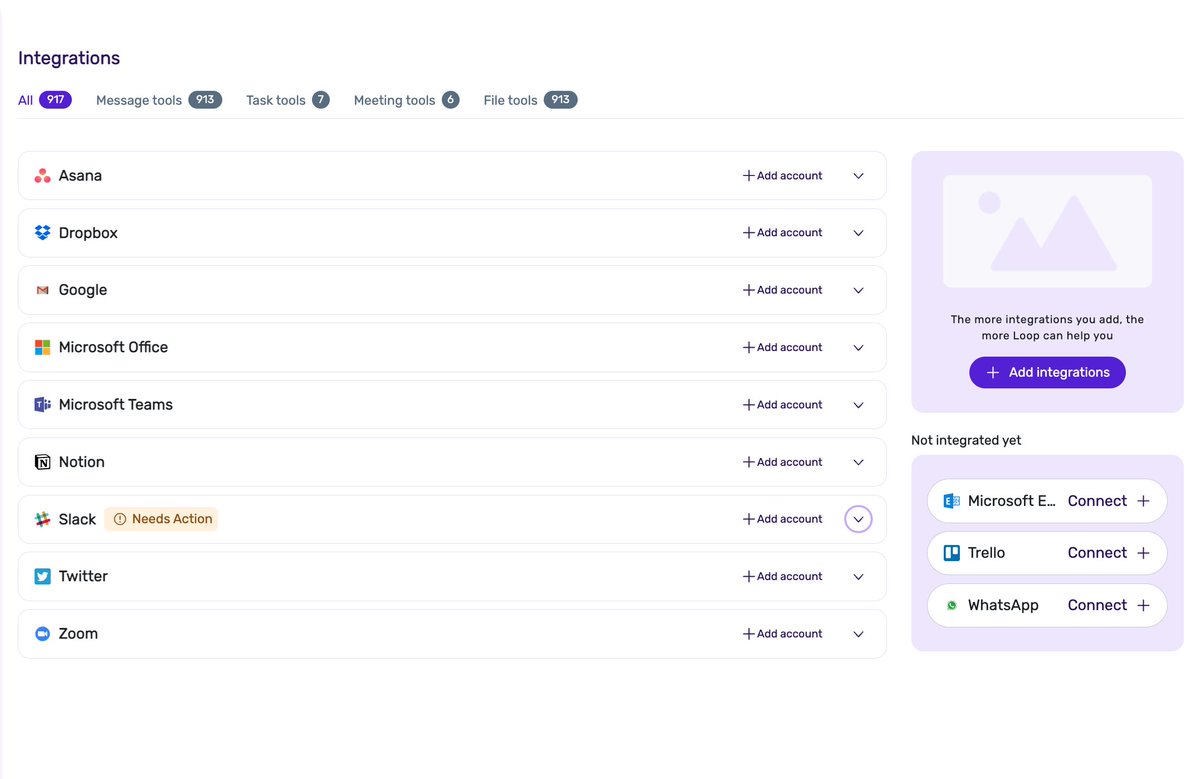The width and height of the screenshot is (1200, 779).
Task: Switch to the Meeting tools tab
Action: (406, 100)
